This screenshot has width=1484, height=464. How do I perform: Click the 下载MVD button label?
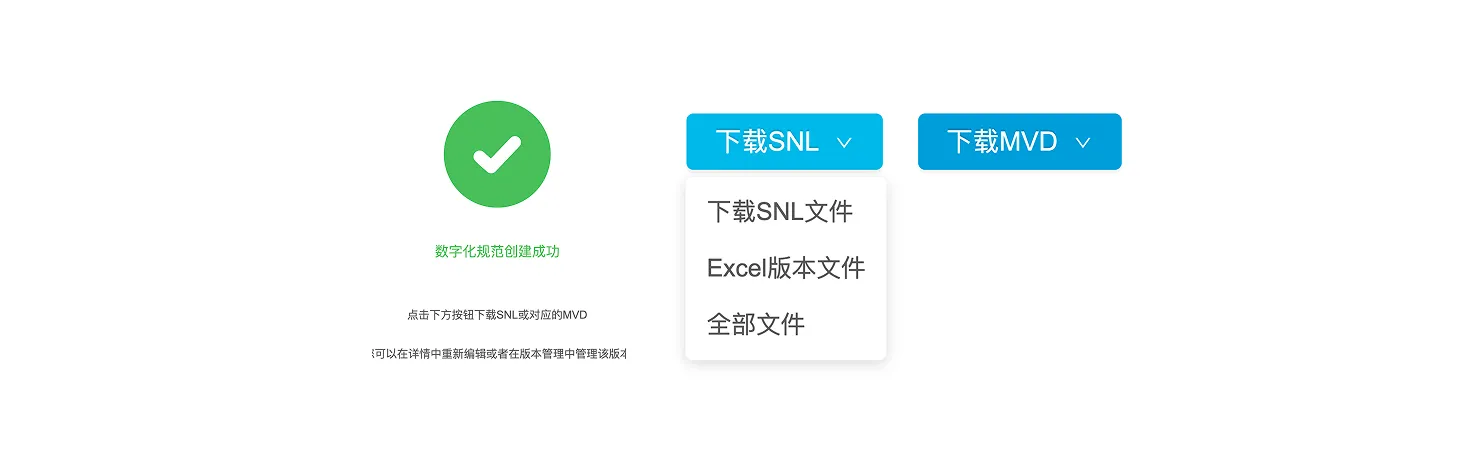[1002, 142]
